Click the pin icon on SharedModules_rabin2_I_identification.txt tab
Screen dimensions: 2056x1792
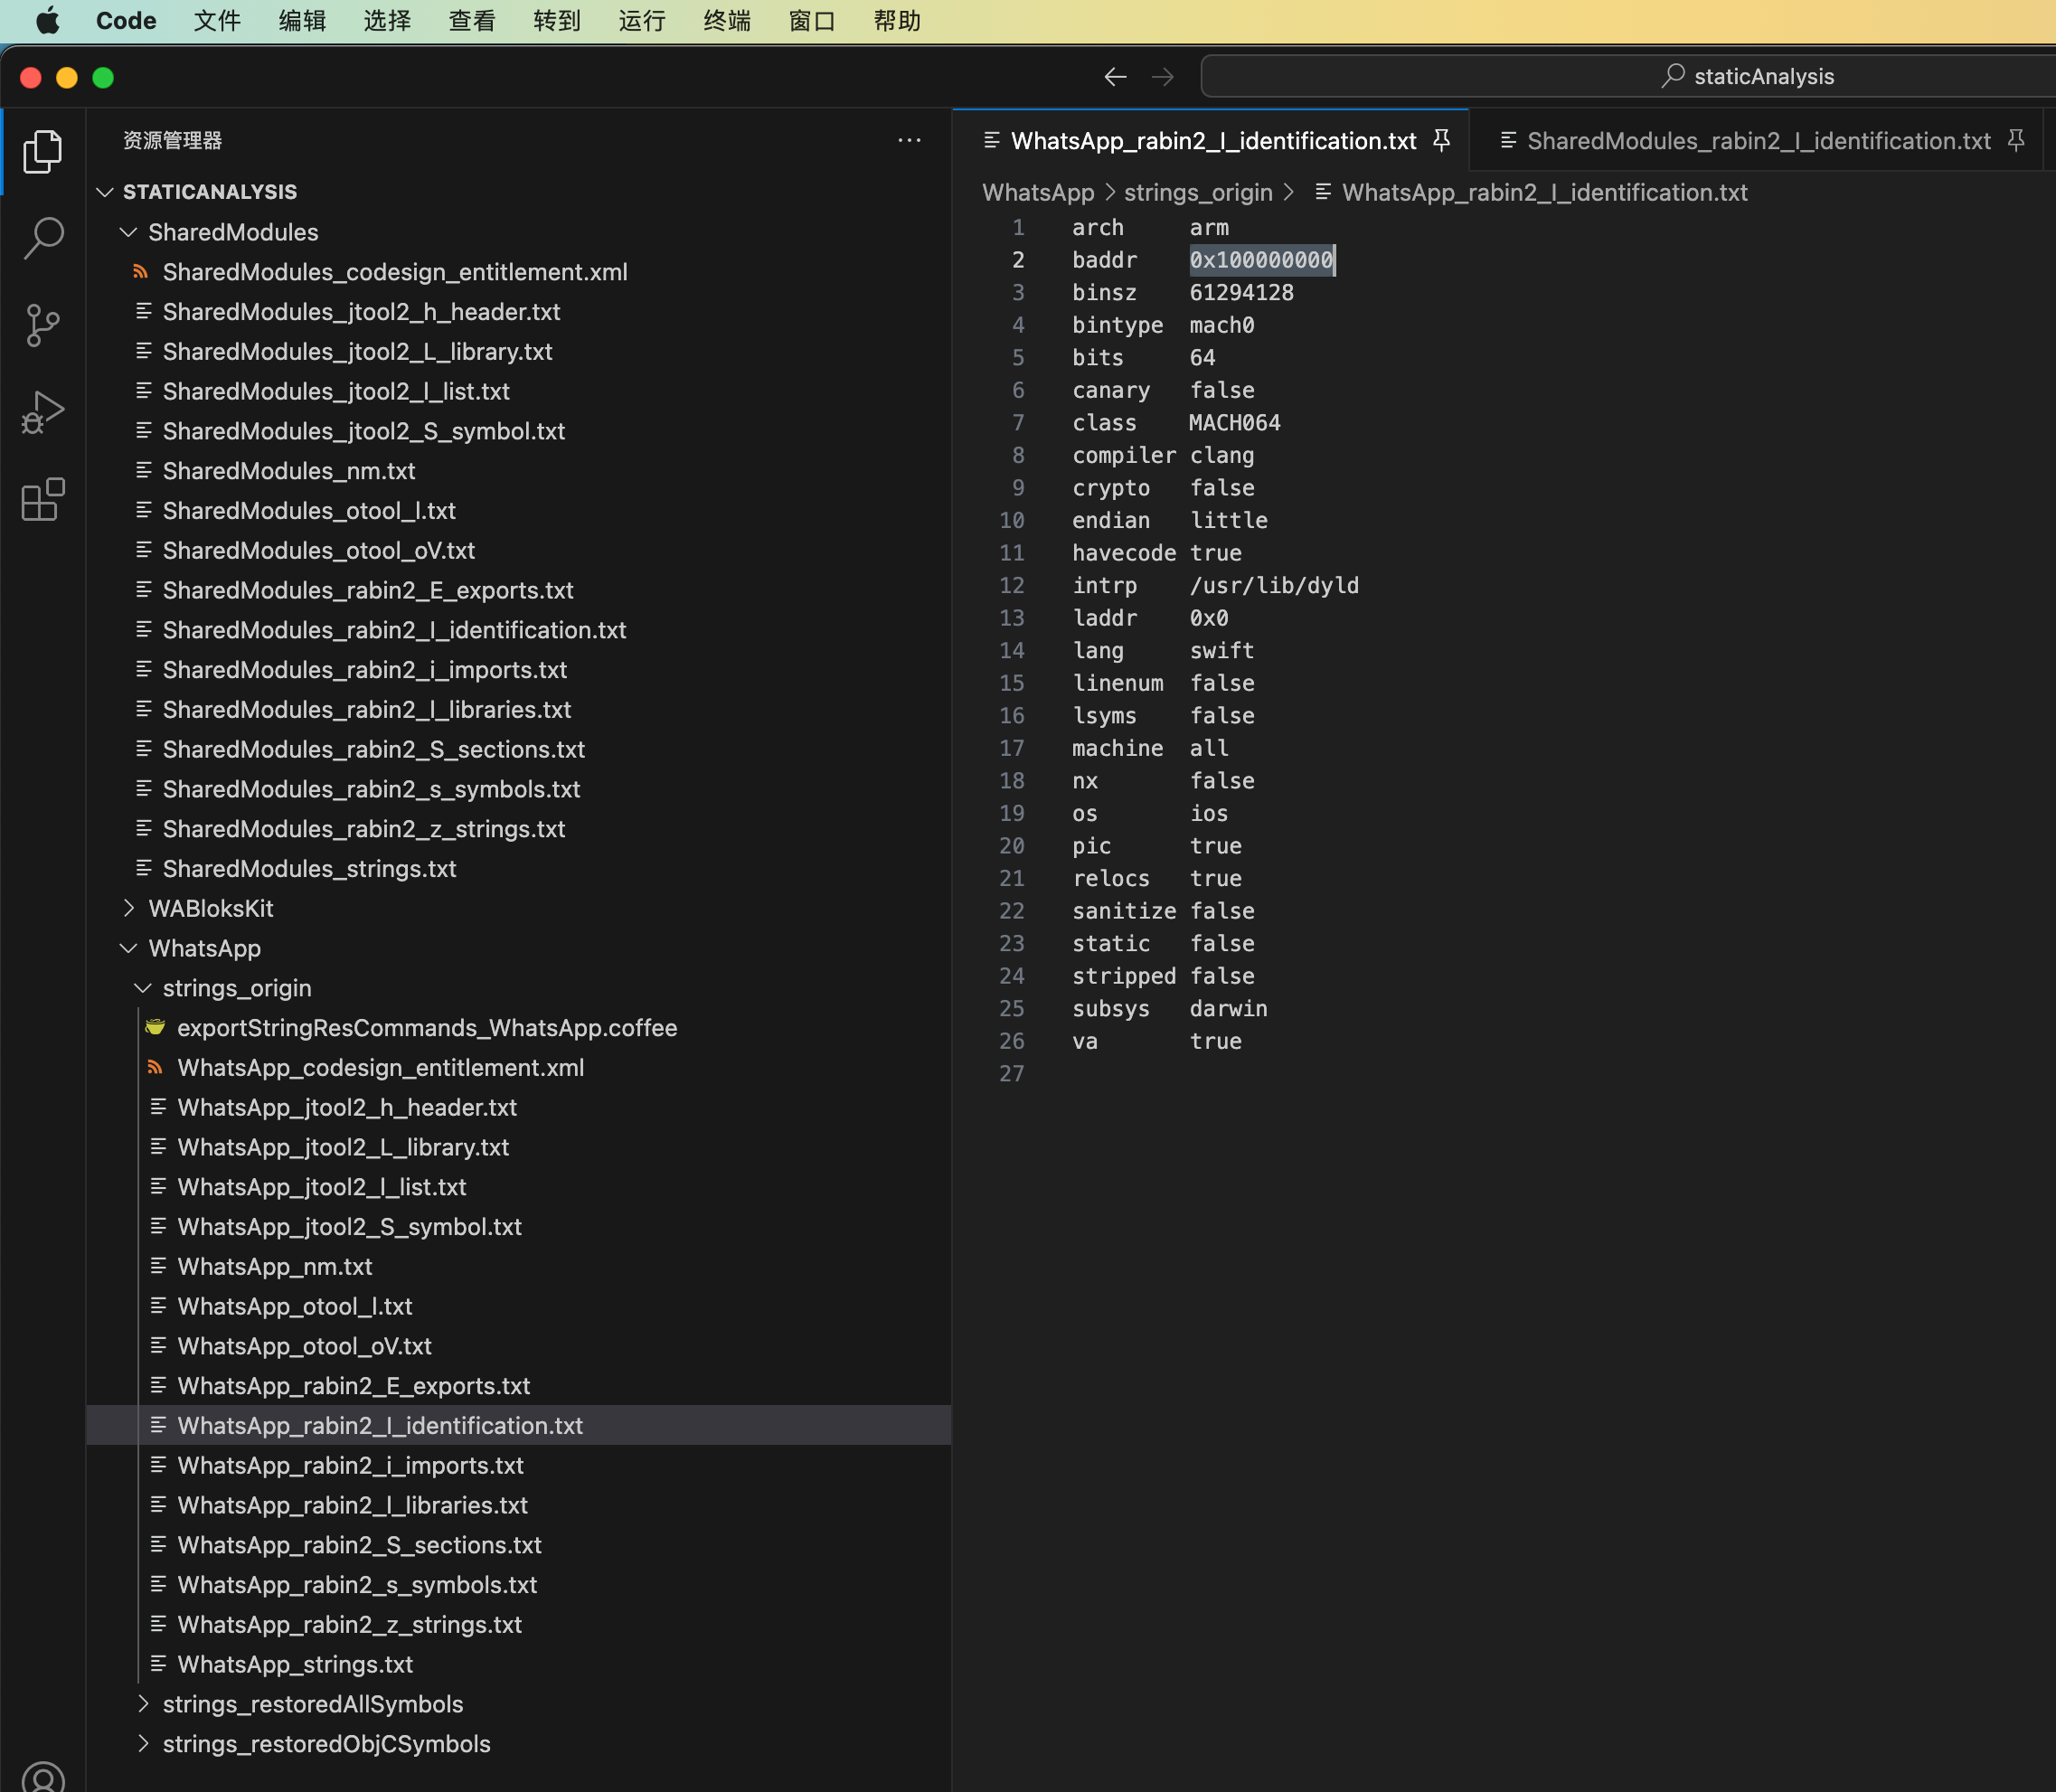(x=2016, y=140)
